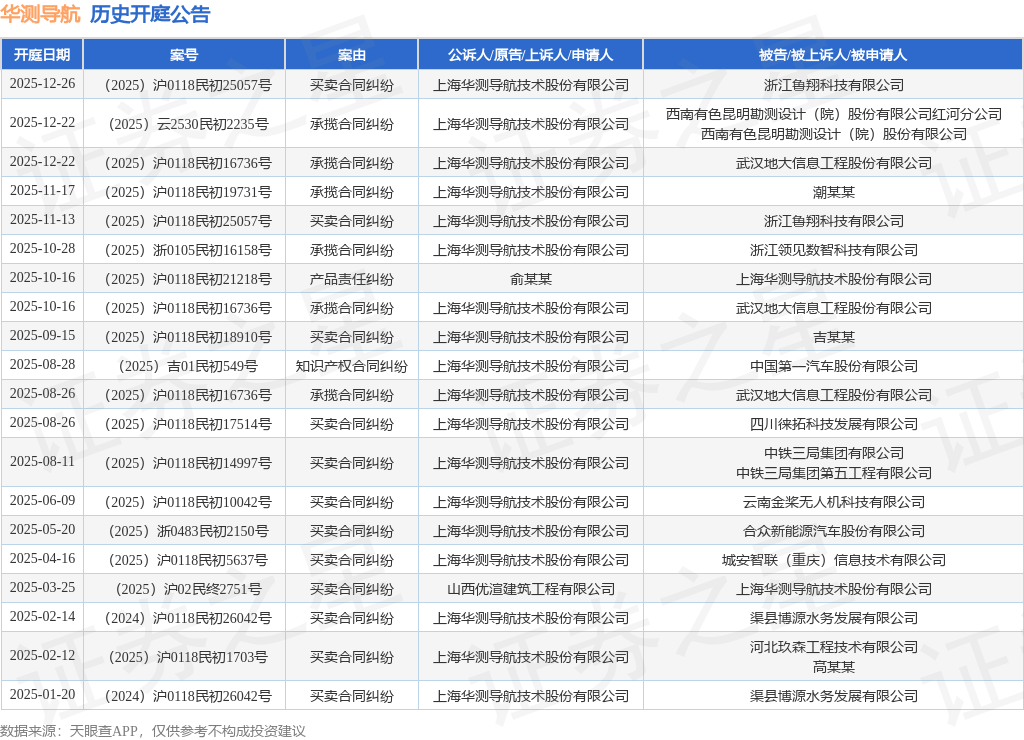Select the date cell 2025-06-09

click(42, 500)
